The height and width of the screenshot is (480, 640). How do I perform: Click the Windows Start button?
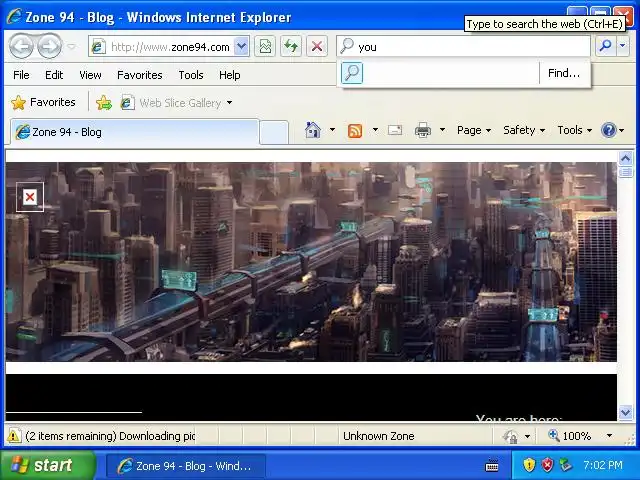pyautogui.click(x=48, y=465)
